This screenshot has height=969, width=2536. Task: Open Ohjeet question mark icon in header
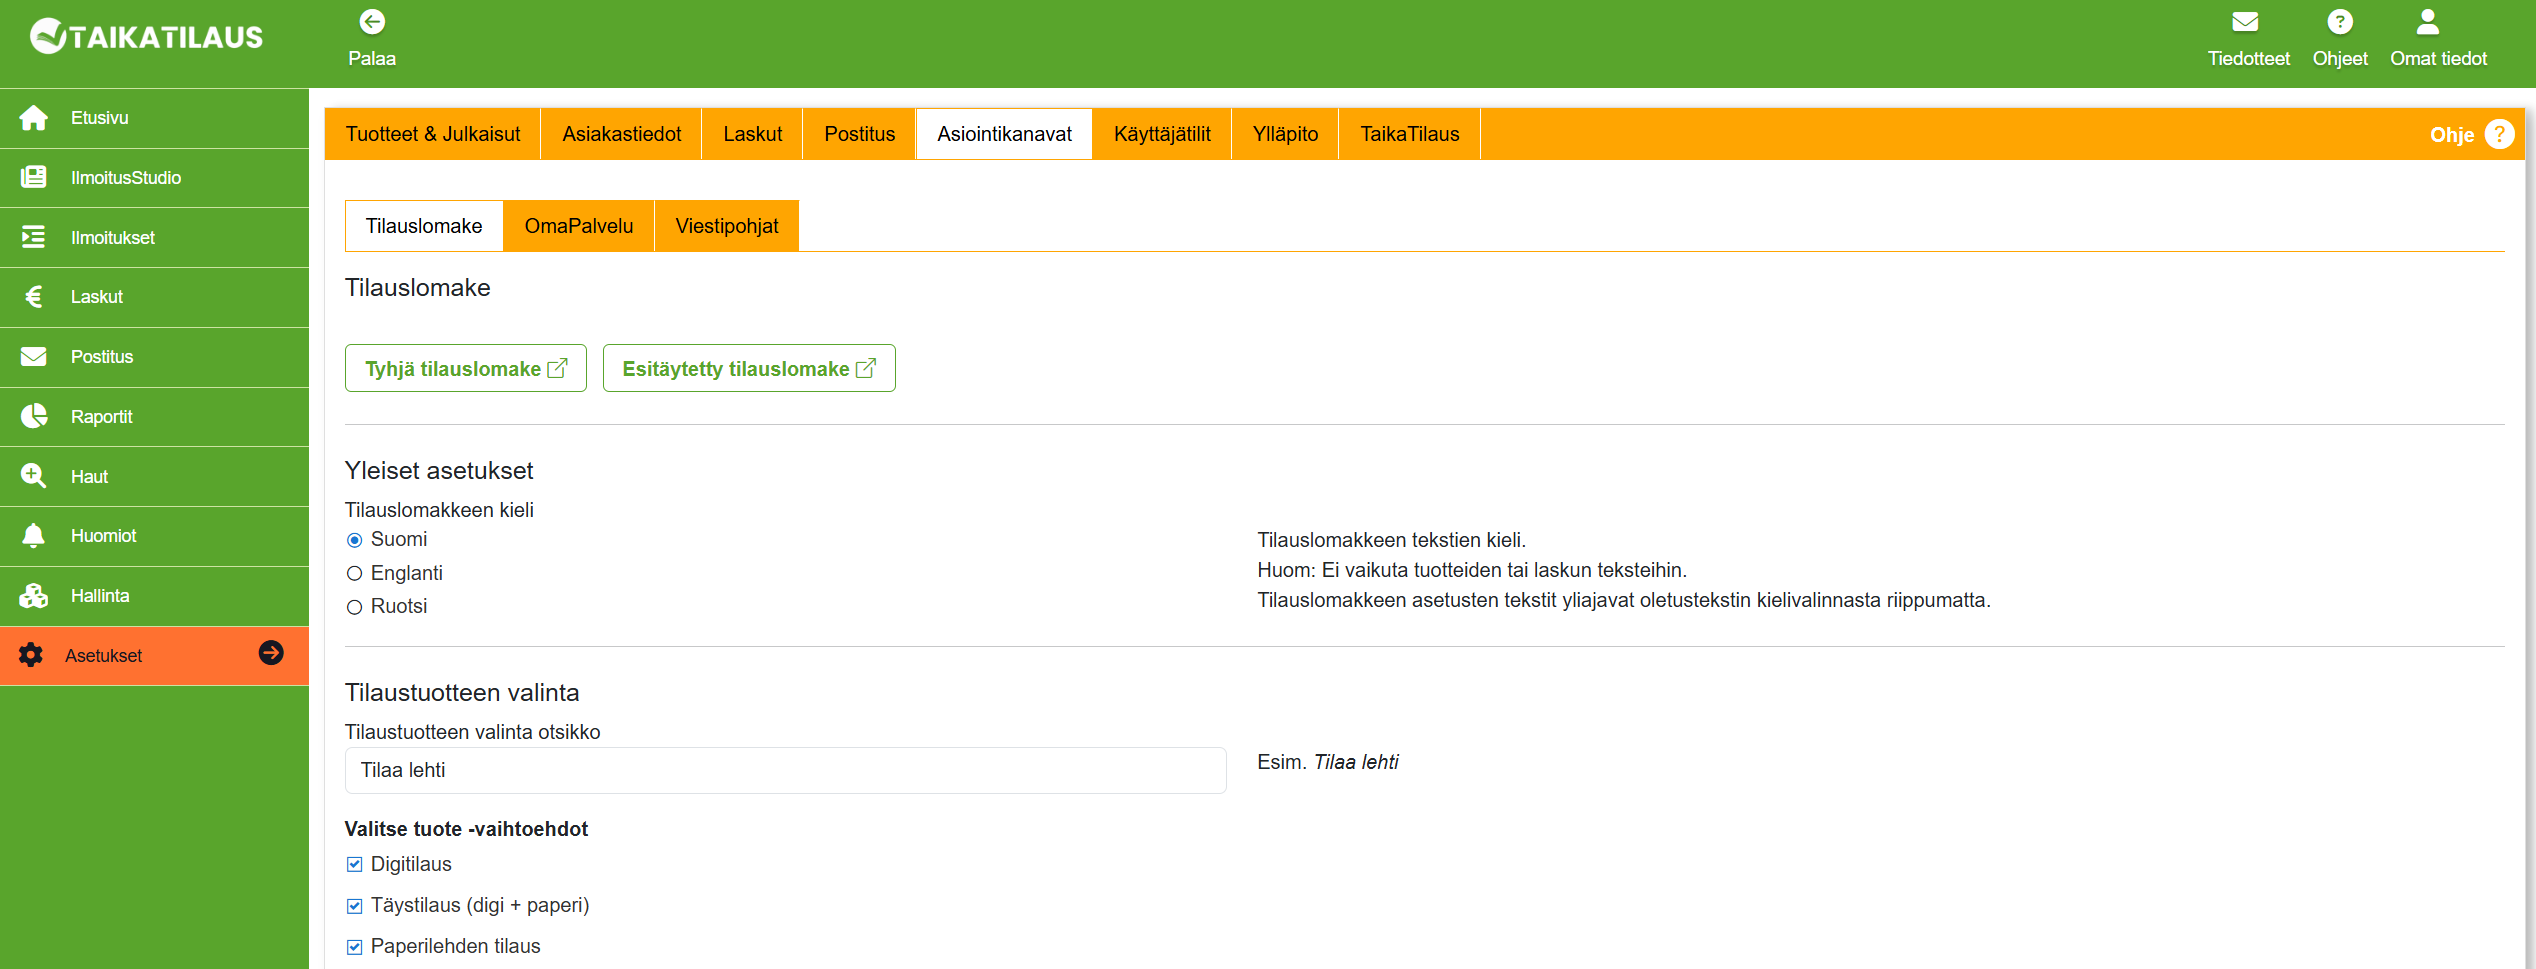point(2339,22)
